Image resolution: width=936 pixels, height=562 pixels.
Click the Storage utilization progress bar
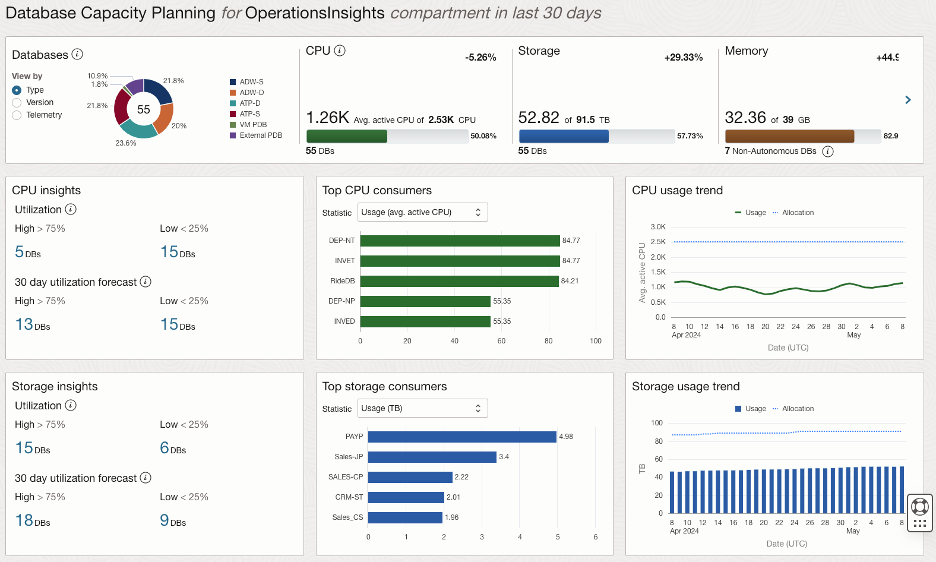click(x=597, y=136)
